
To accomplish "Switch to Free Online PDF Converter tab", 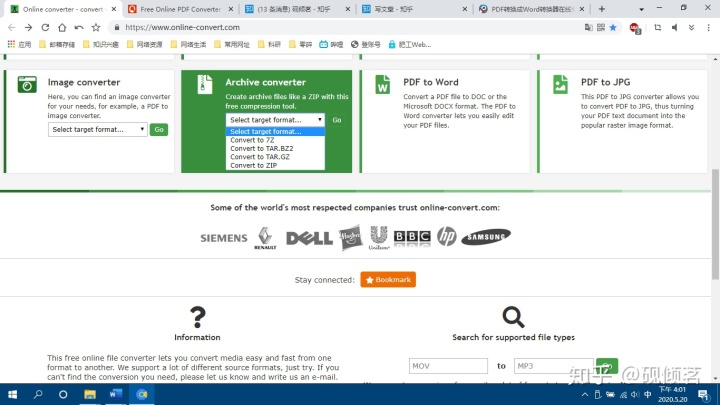I will 180,9.
